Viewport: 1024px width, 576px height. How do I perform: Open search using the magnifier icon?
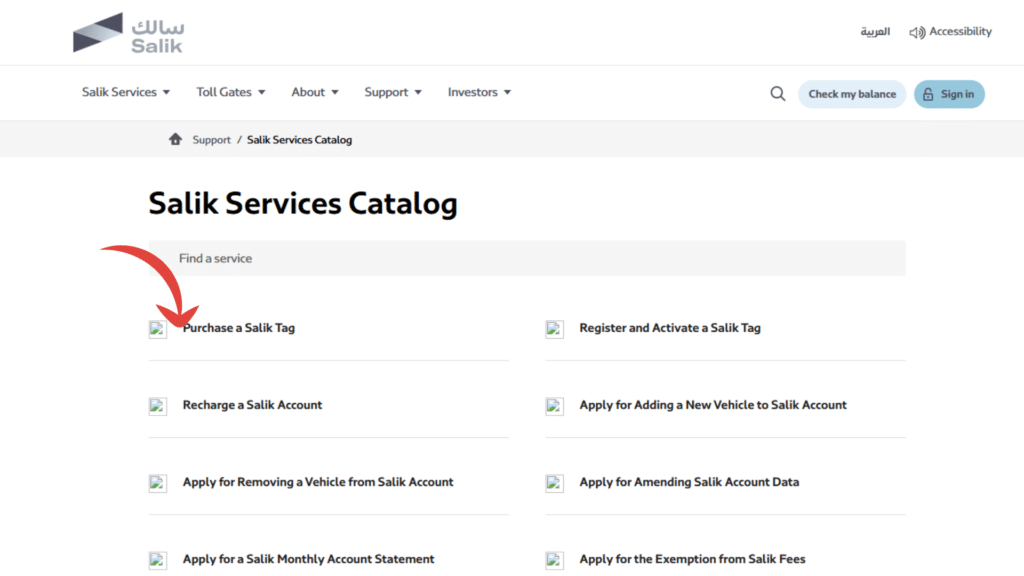pyautogui.click(x=777, y=94)
